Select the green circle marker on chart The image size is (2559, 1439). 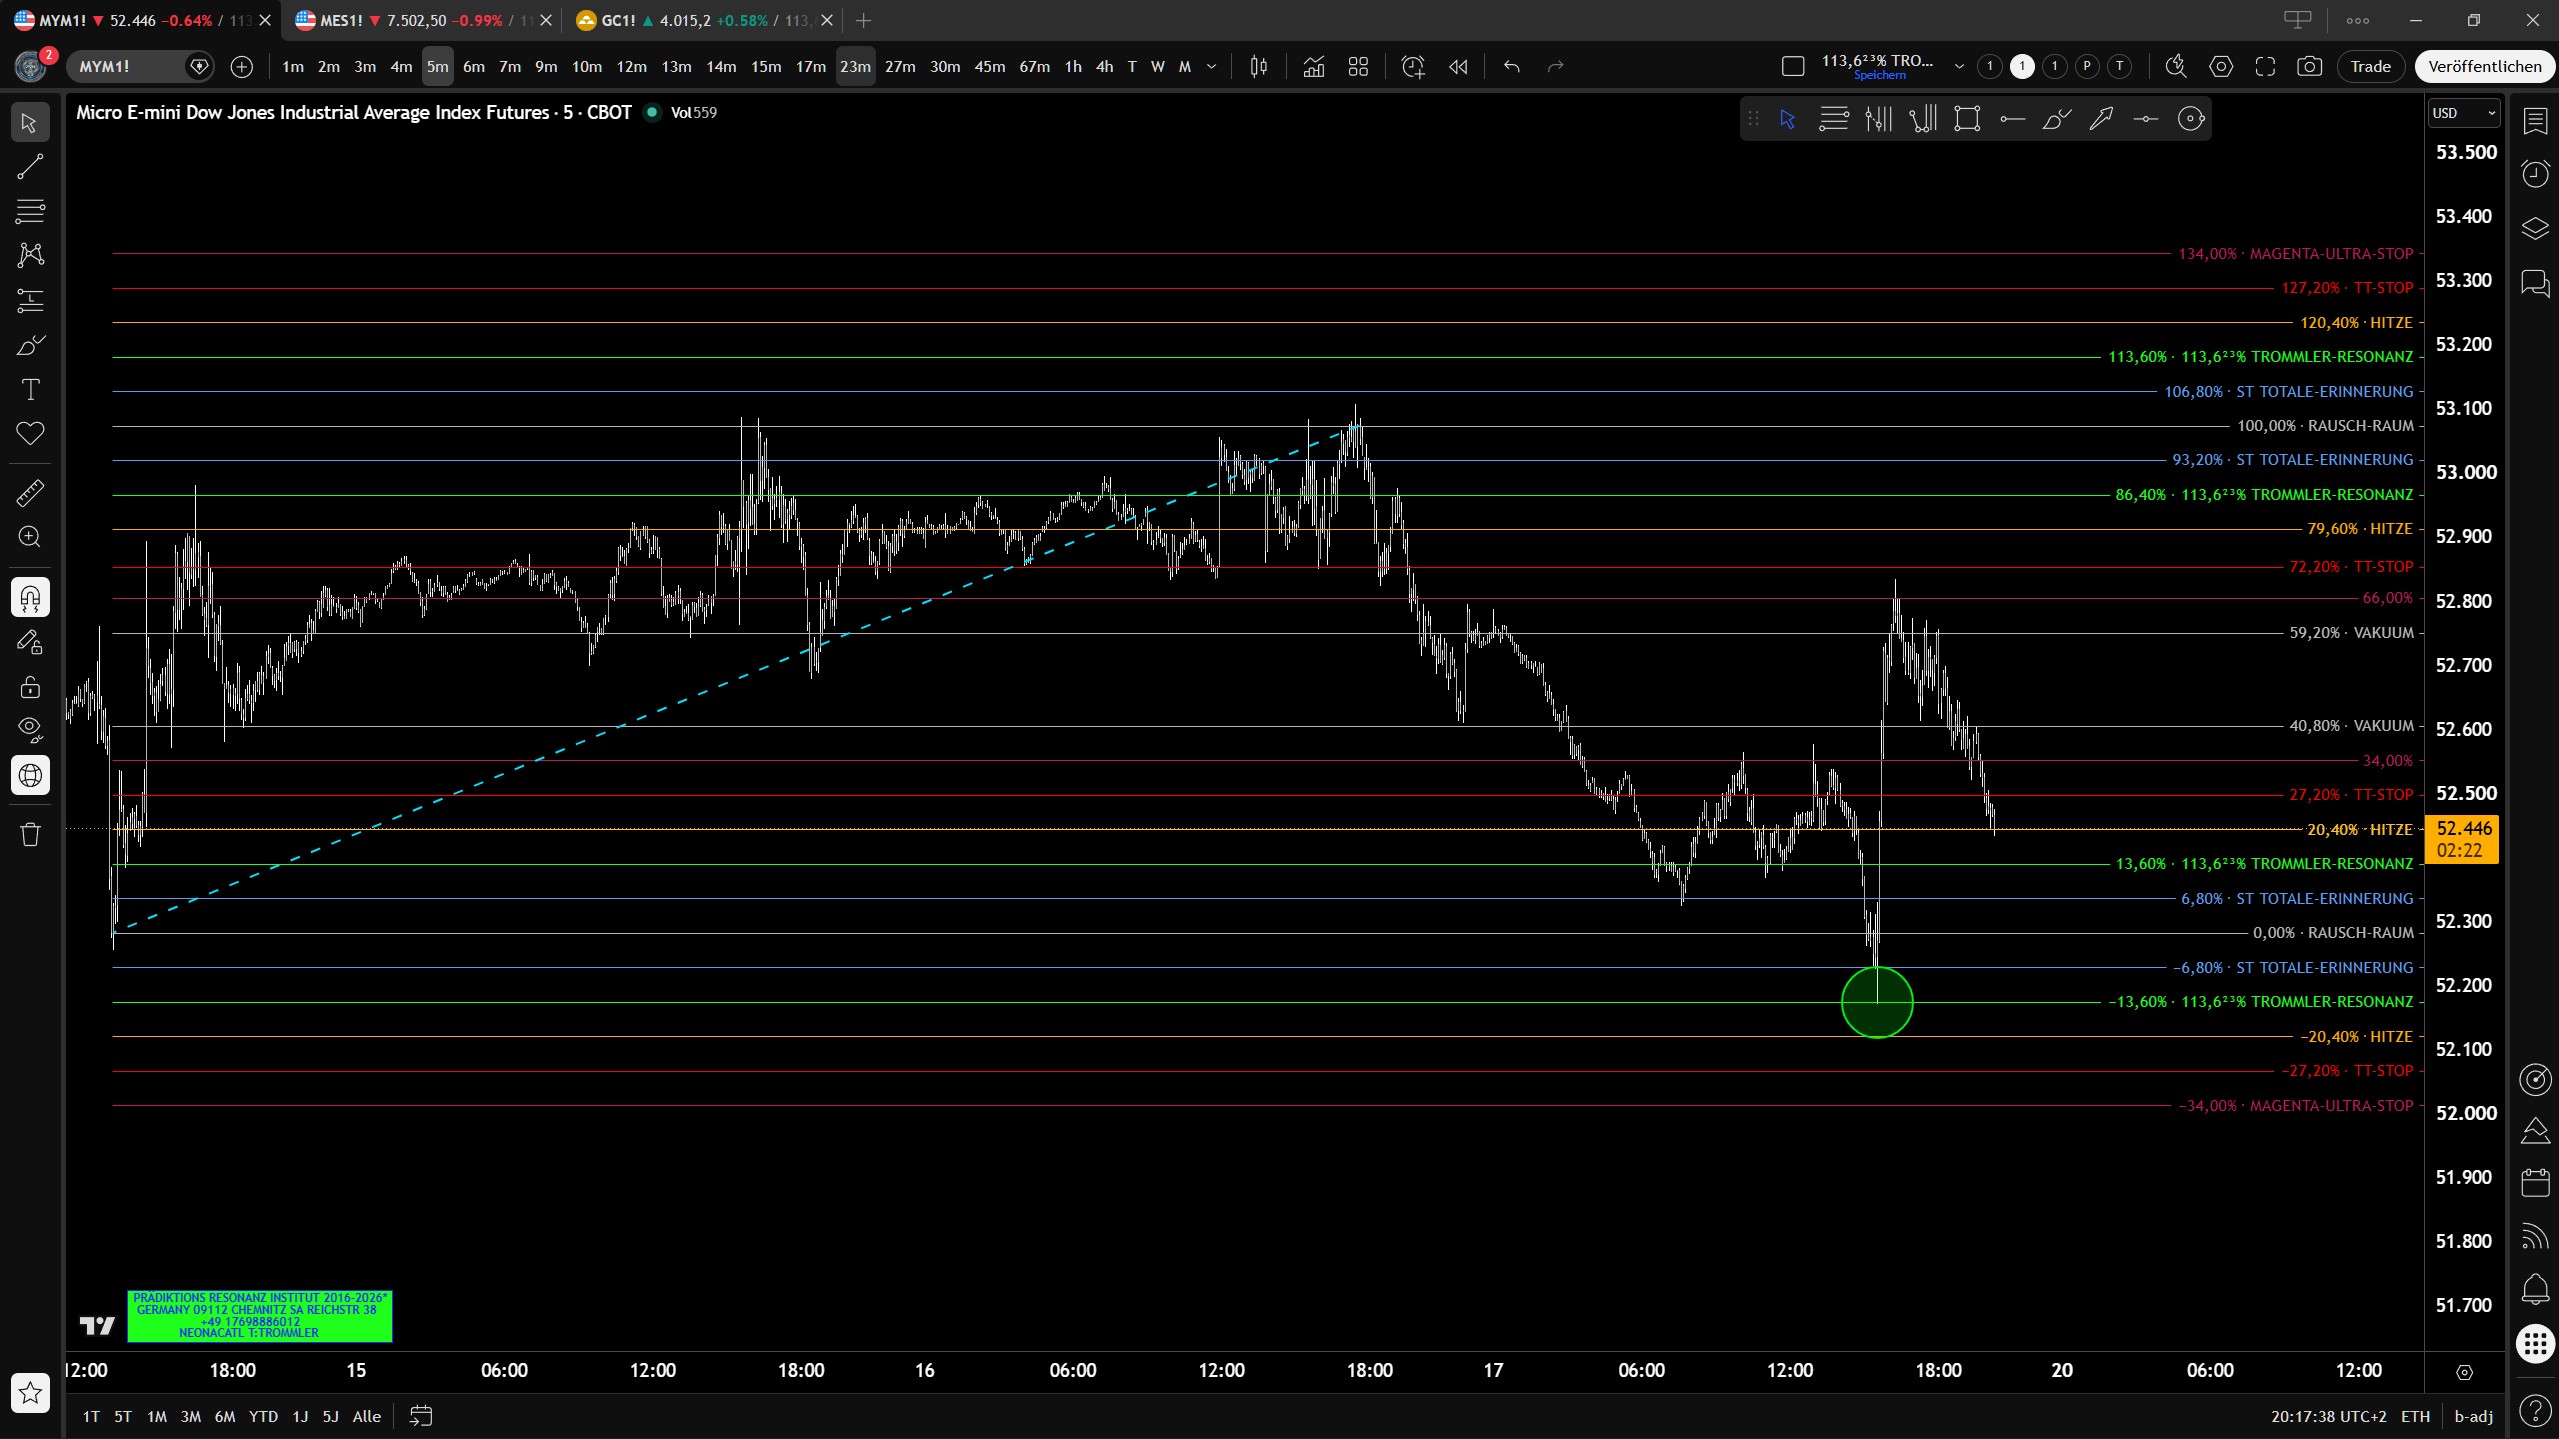pyautogui.click(x=1877, y=1002)
